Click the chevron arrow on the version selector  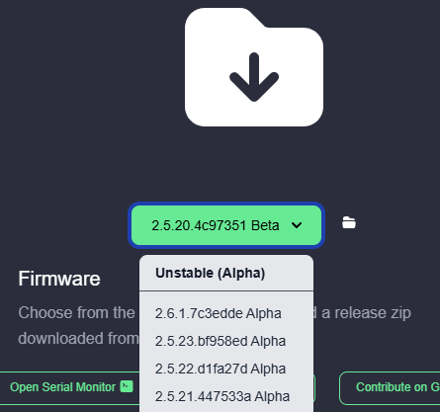point(297,225)
